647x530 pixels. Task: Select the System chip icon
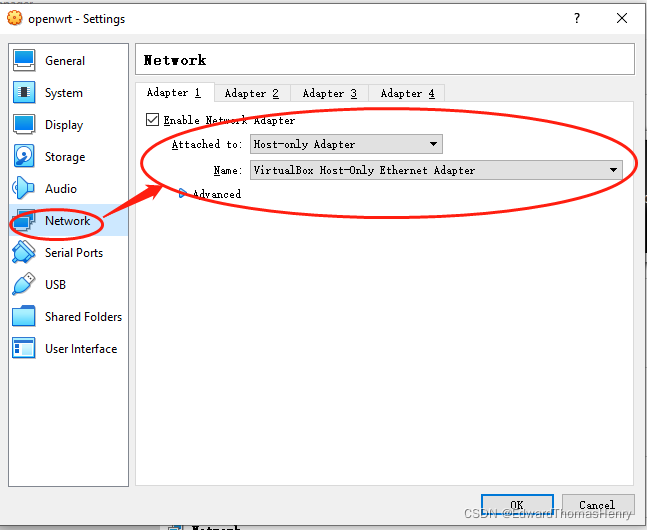24,92
